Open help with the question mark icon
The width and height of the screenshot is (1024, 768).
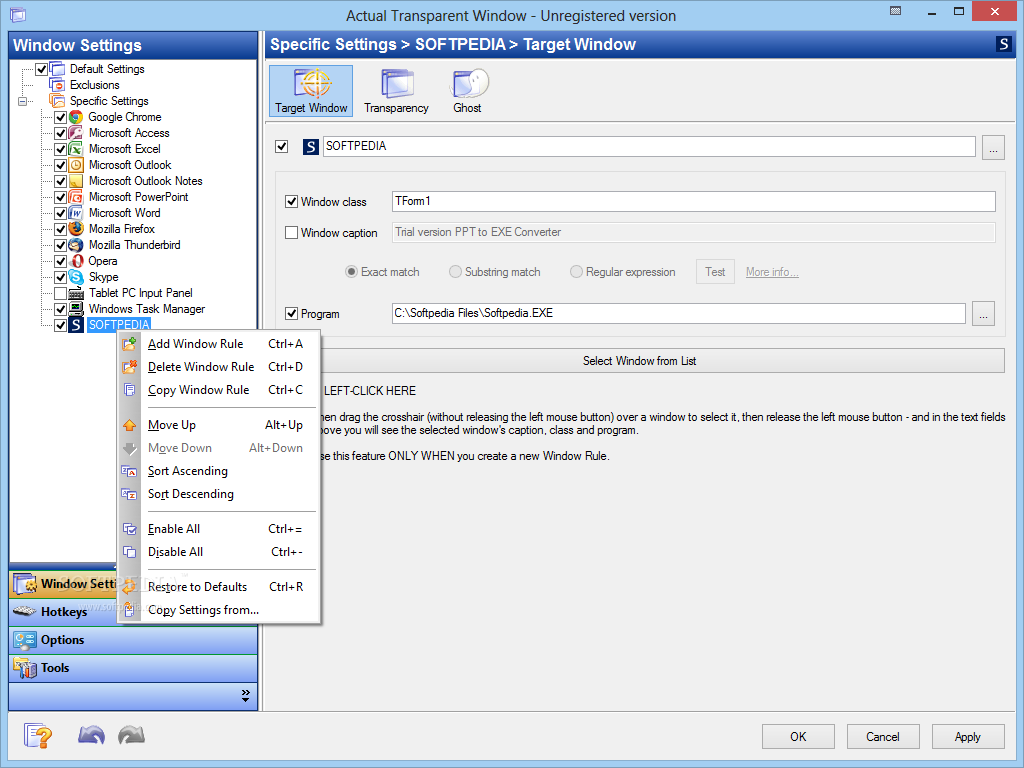tap(38, 735)
